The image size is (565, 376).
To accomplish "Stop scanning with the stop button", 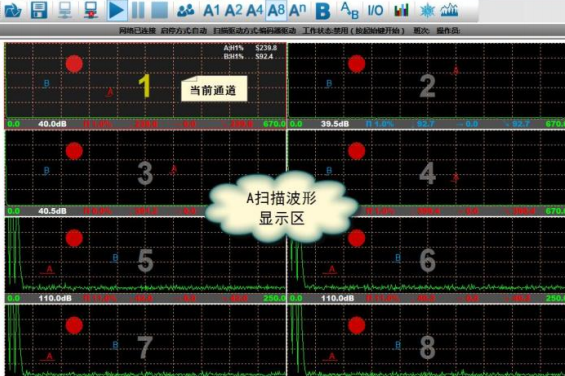I will click(x=159, y=10).
